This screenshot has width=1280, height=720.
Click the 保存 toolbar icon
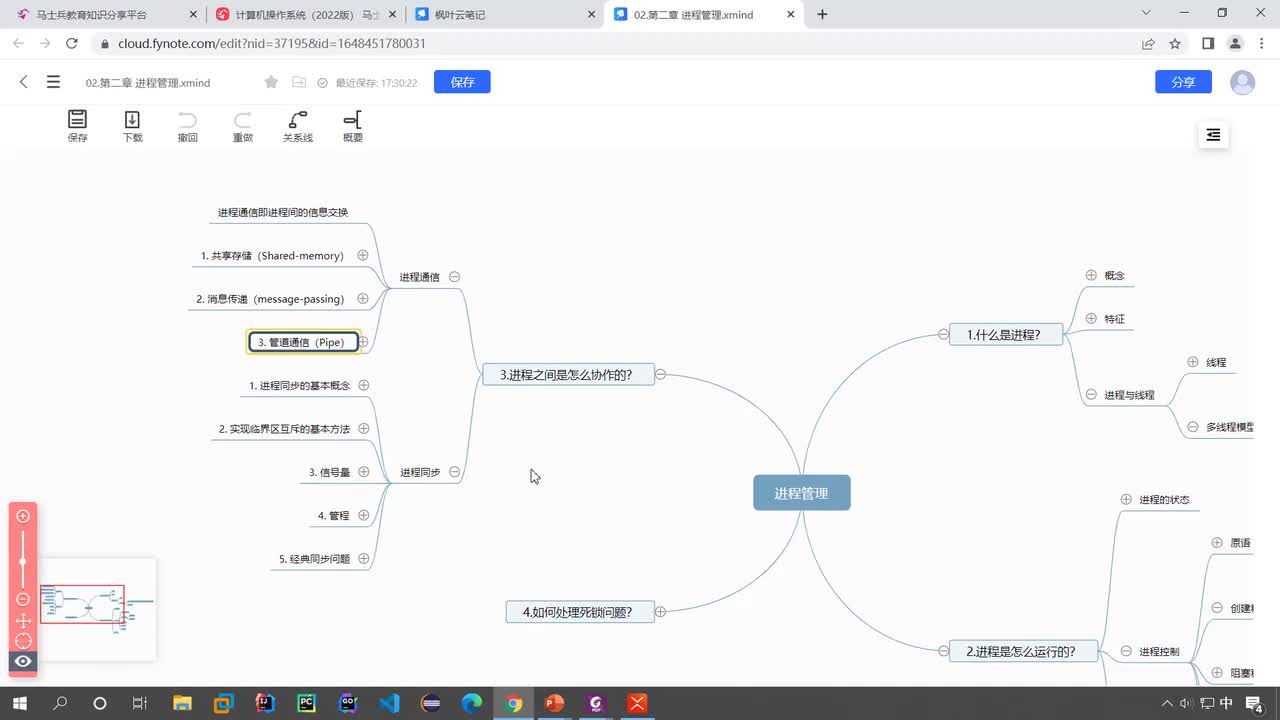[77, 126]
